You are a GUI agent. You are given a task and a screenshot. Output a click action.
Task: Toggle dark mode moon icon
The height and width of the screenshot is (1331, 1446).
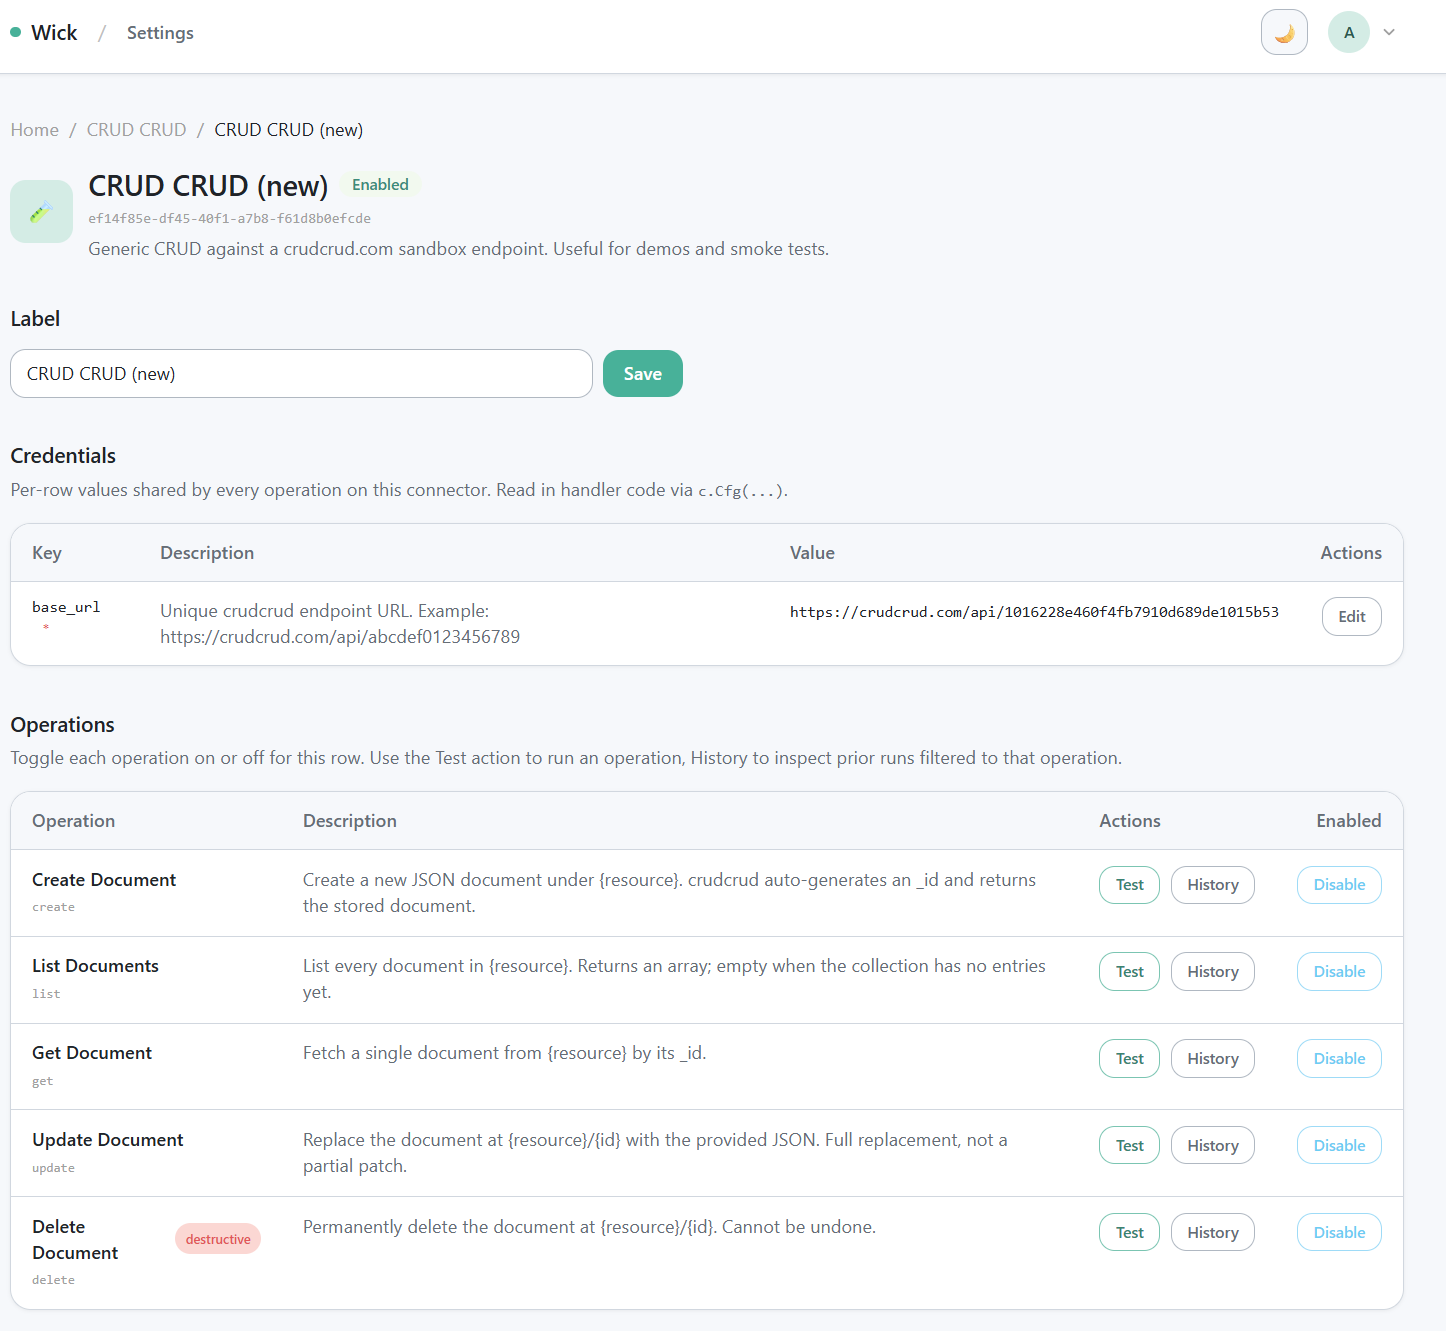pos(1284,33)
